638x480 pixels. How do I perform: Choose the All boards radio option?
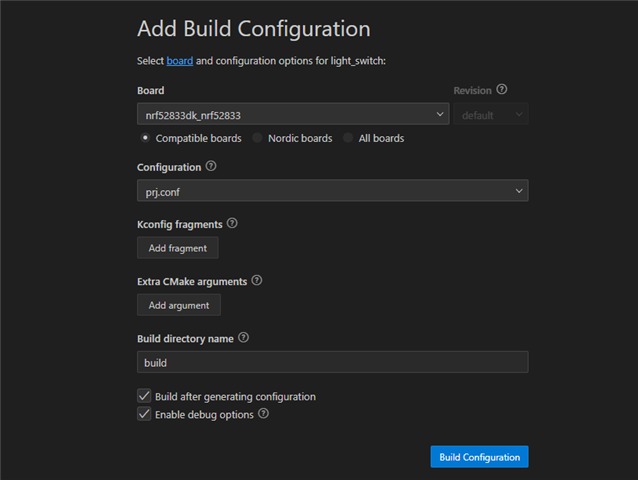[x=348, y=138]
